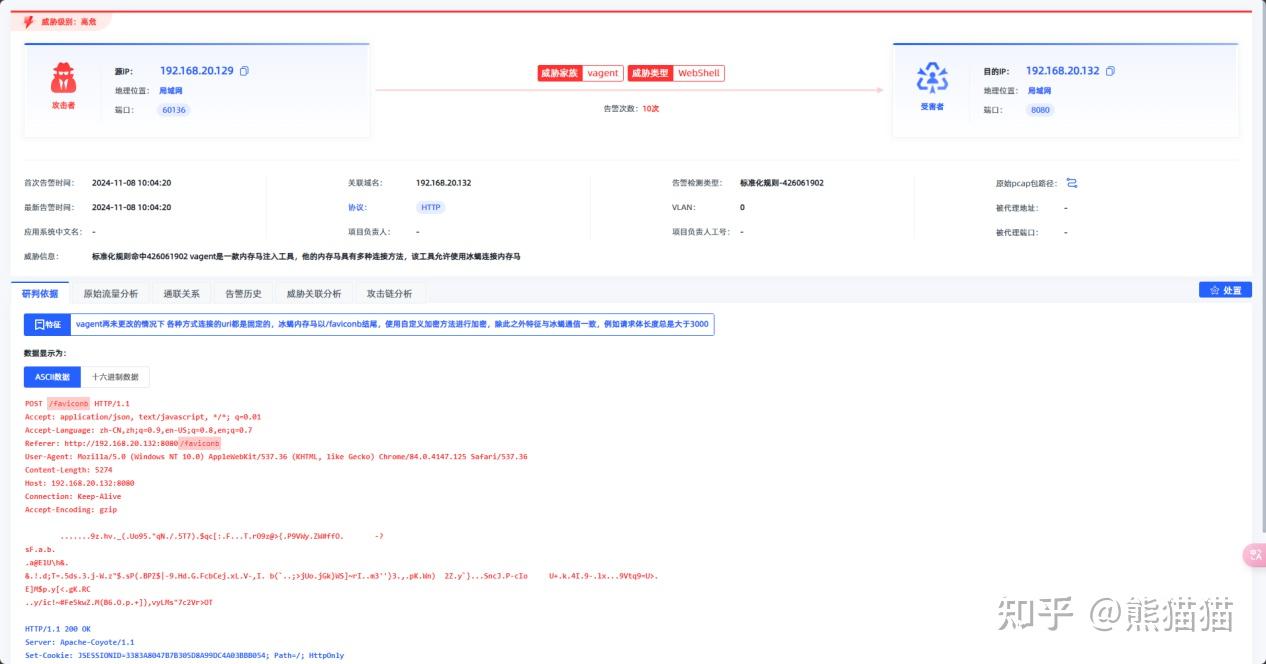The image size is (1266, 664).
Task: Click the copy icon beside destination IP 192.168.20.132
Action: [x=1110, y=70]
